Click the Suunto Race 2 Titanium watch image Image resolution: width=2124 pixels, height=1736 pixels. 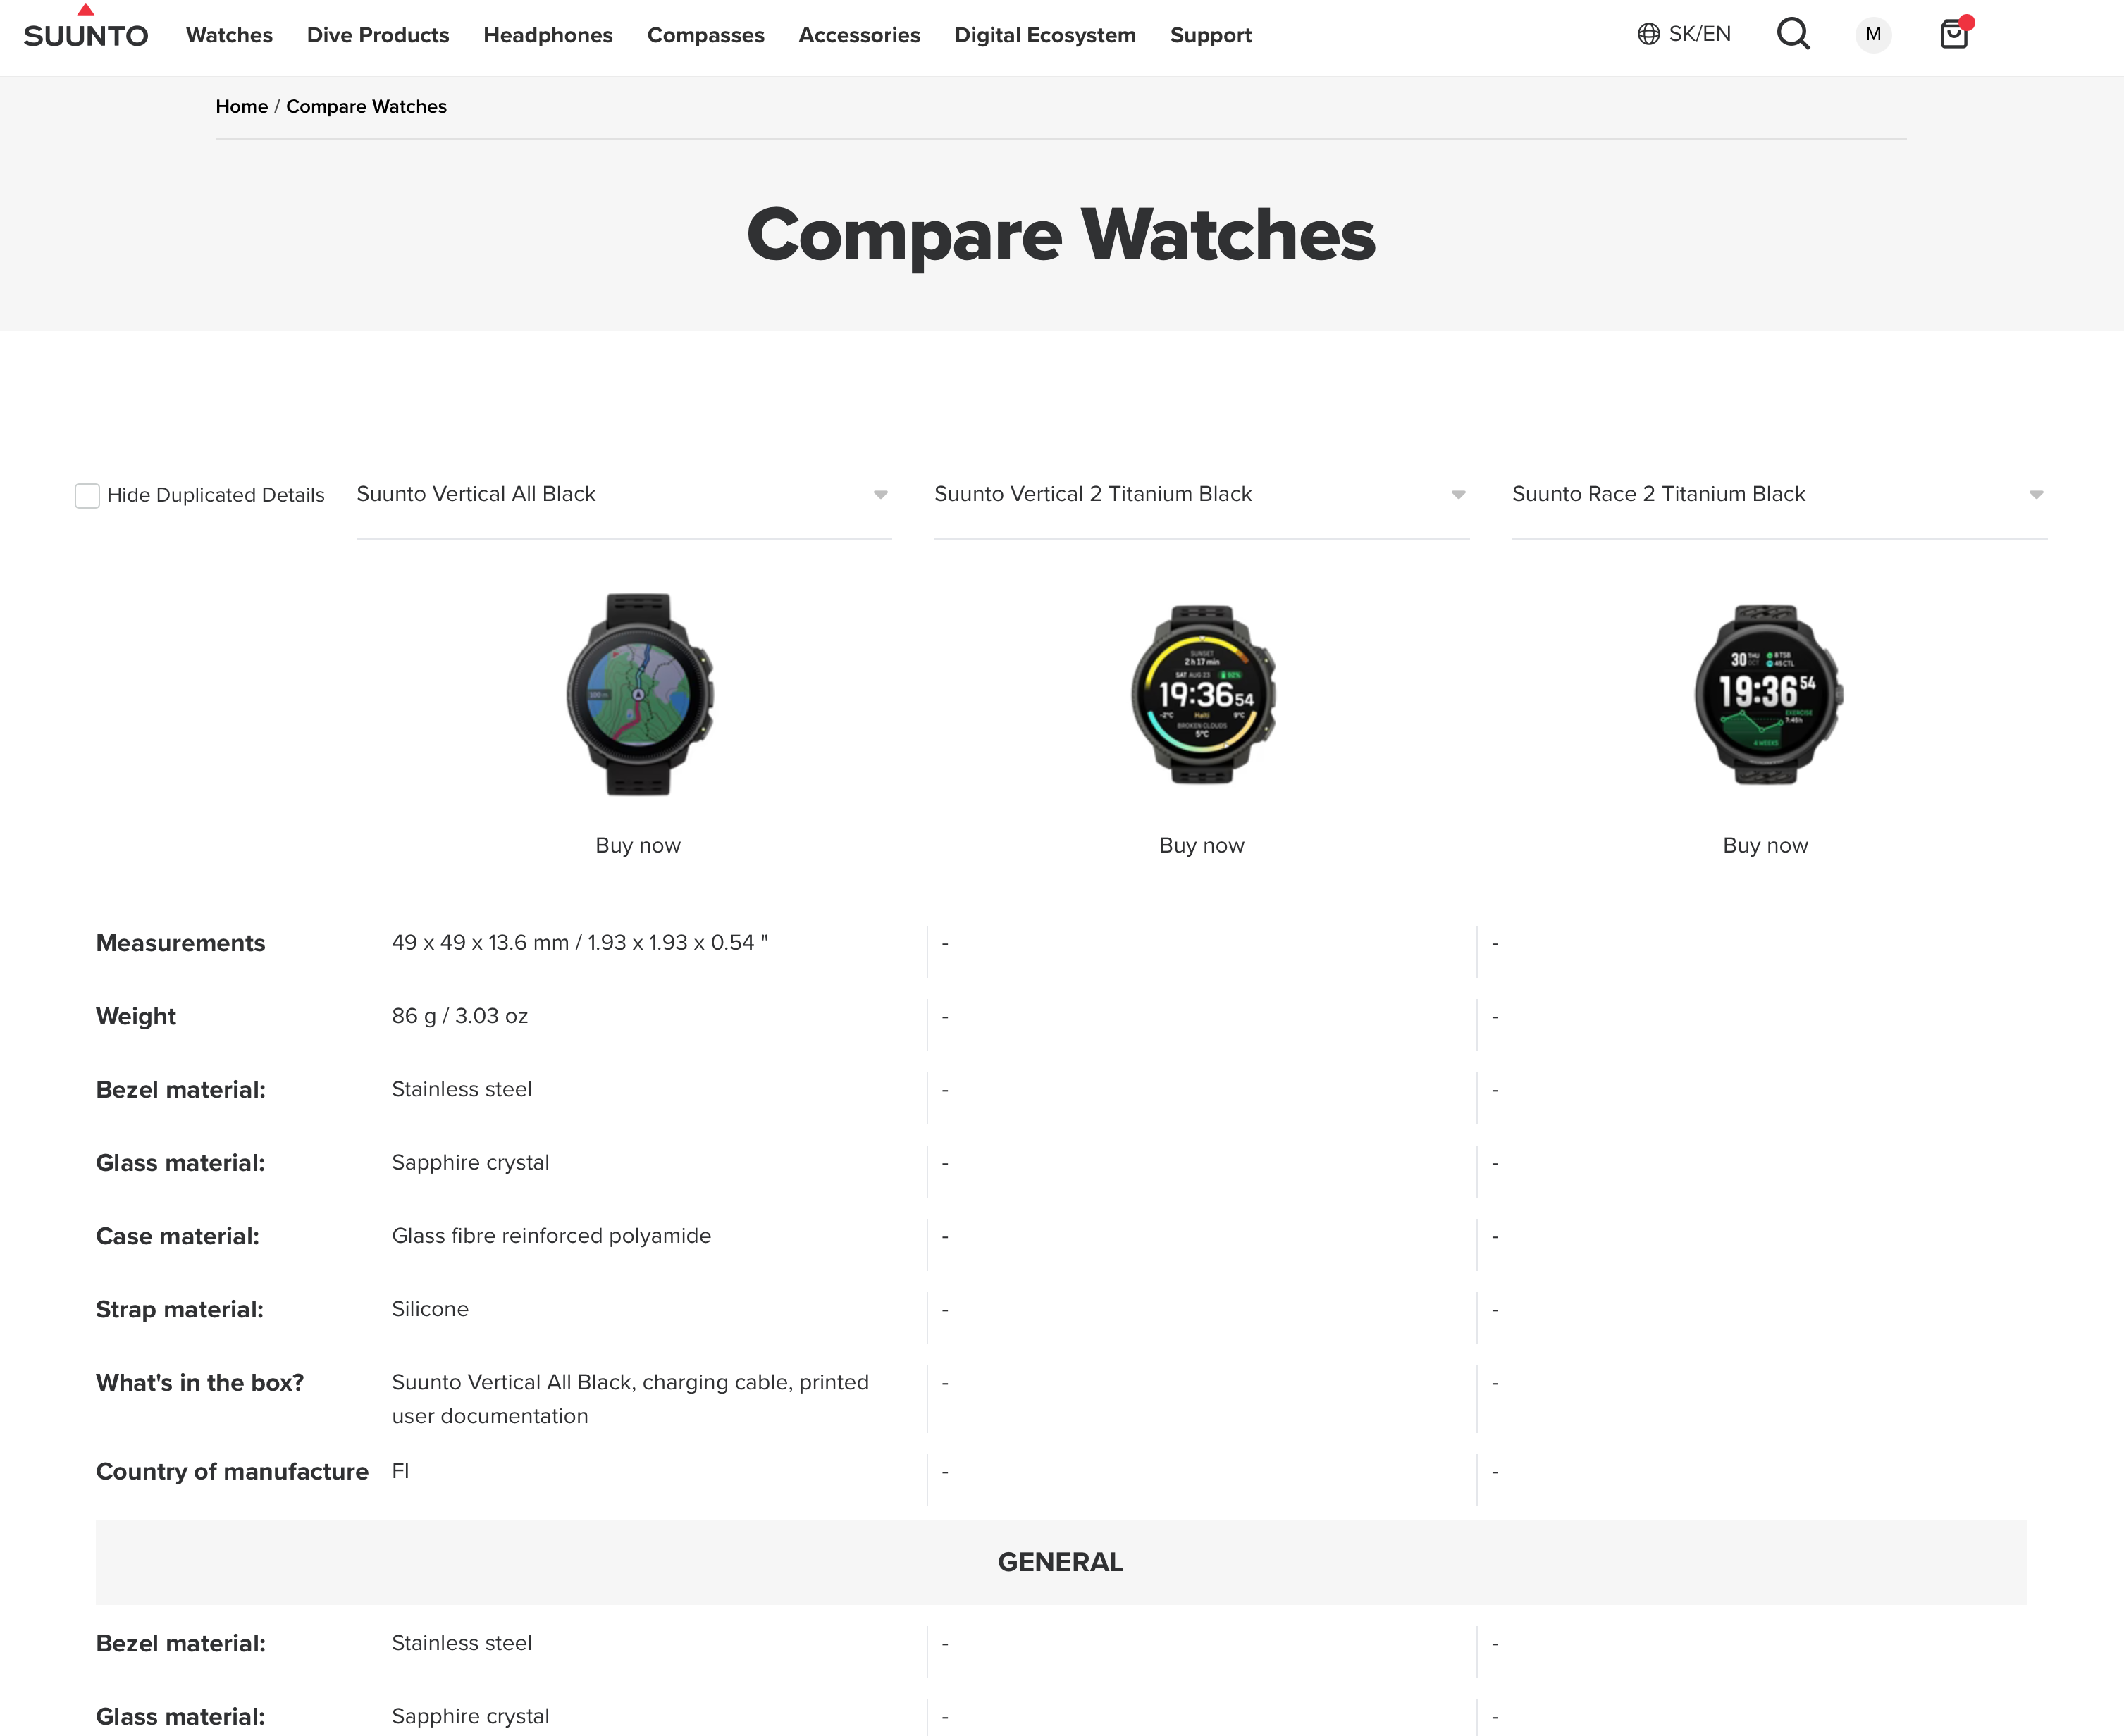click(1767, 694)
